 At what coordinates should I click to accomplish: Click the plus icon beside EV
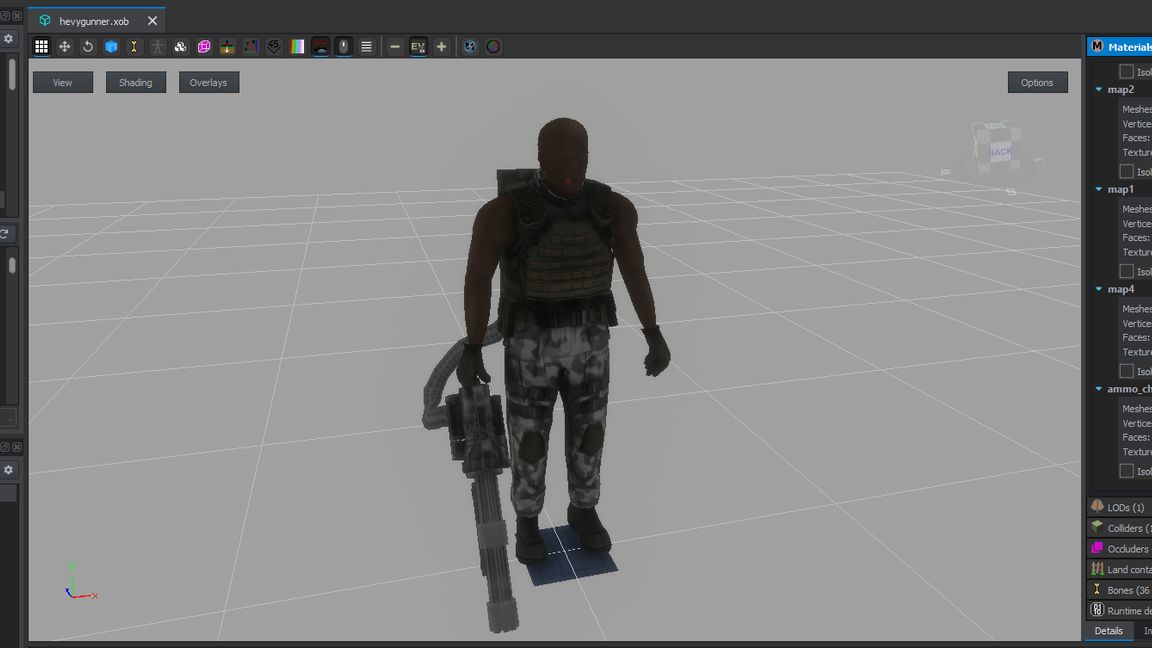pyautogui.click(x=441, y=47)
